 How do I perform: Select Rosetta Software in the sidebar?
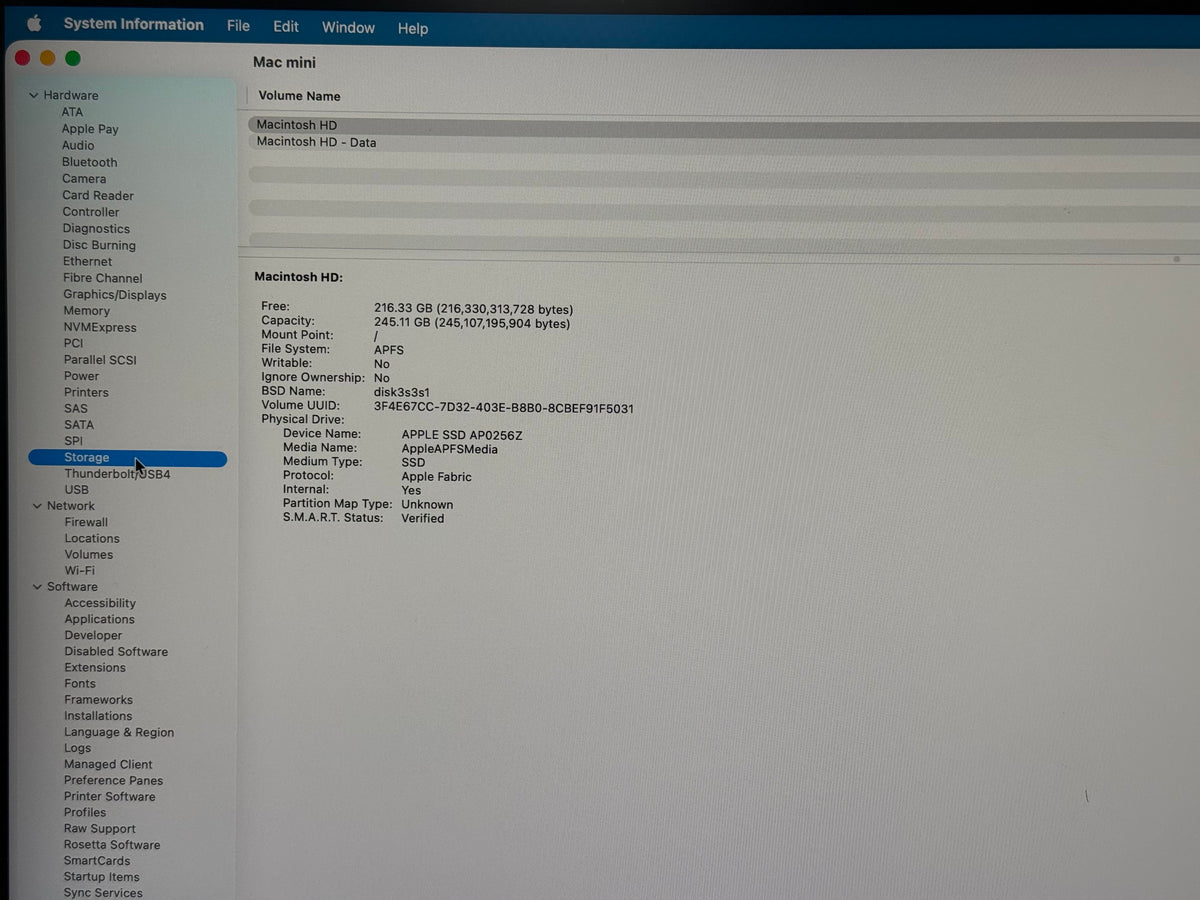(112, 845)
